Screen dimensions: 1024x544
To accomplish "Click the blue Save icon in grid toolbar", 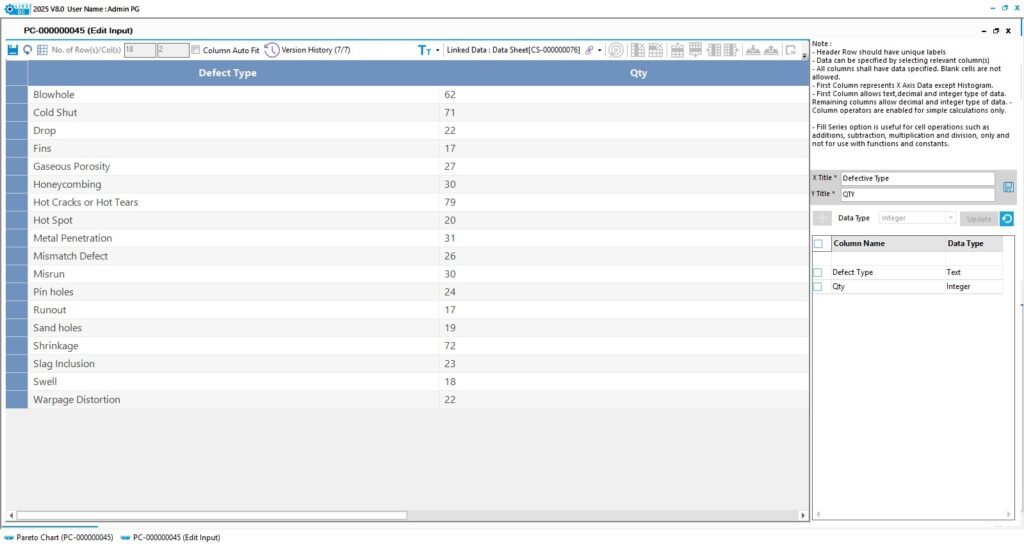I will click(12, 50).
